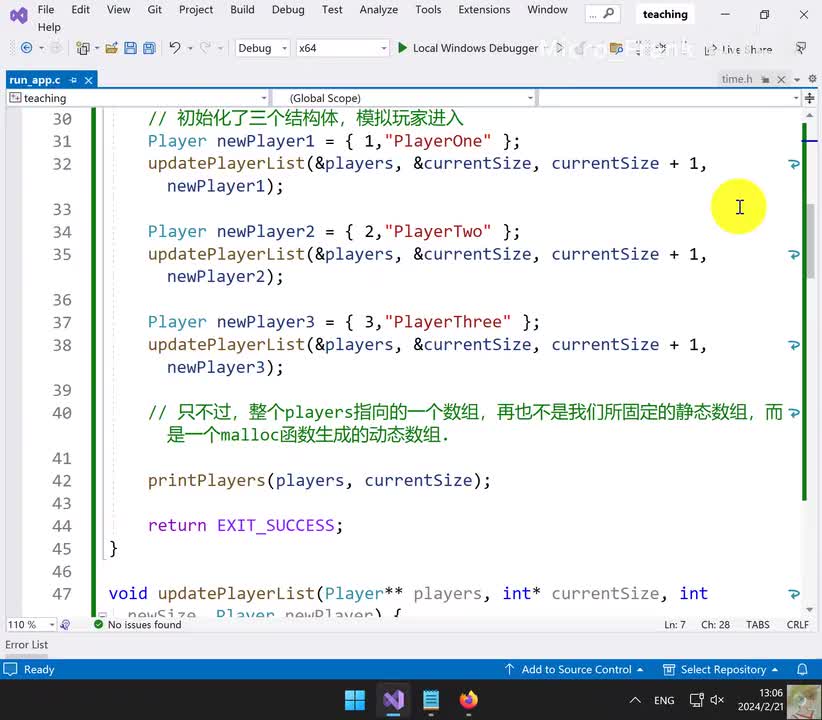The image size is (822, 720).
Task: Open the File menu
Action: 46,9
